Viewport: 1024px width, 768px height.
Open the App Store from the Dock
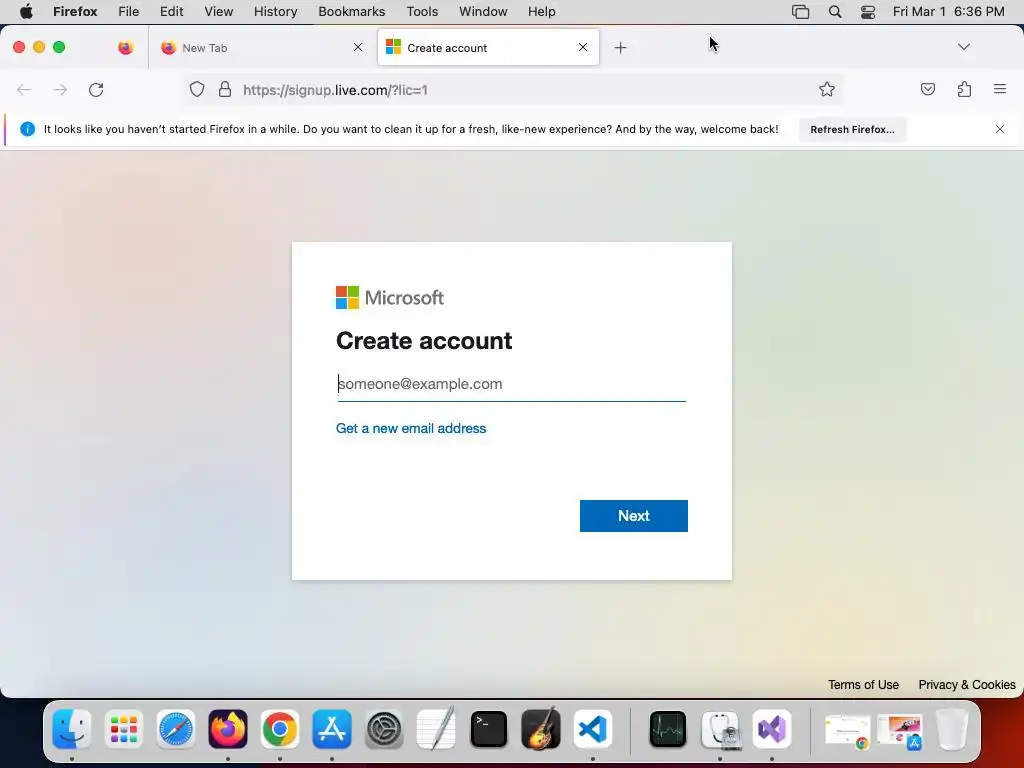[x=332, y=729]
